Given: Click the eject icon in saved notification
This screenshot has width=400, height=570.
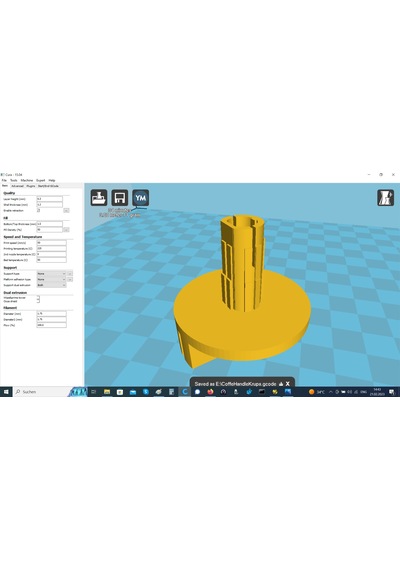Looking at the screenshot, I should (281, 384).
